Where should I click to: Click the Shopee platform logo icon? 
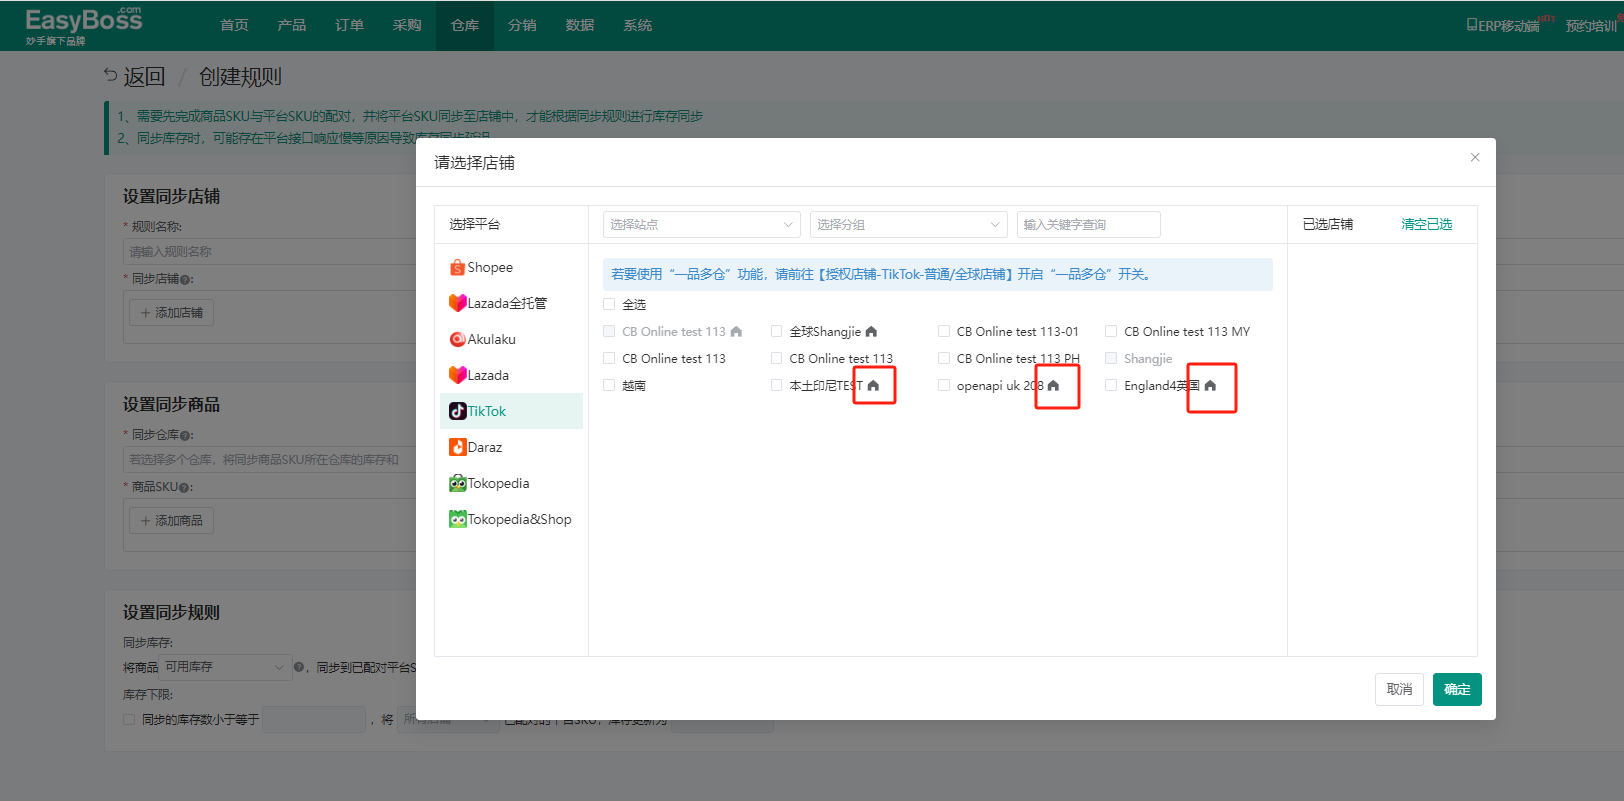[457, 267]
